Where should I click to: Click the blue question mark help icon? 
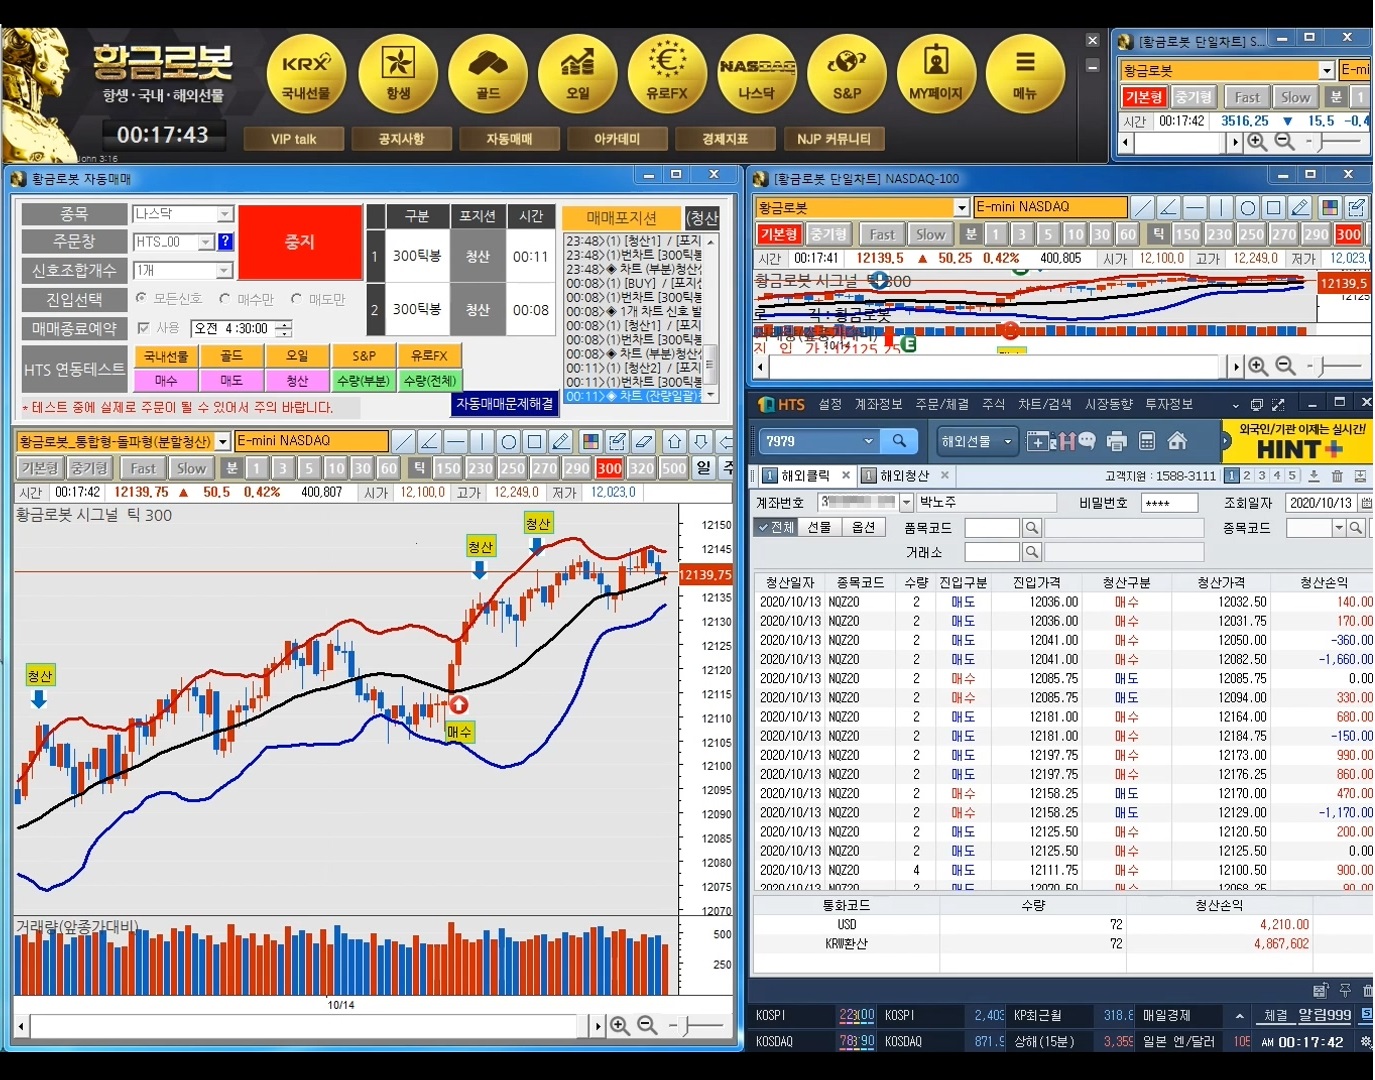pos(225,241)
